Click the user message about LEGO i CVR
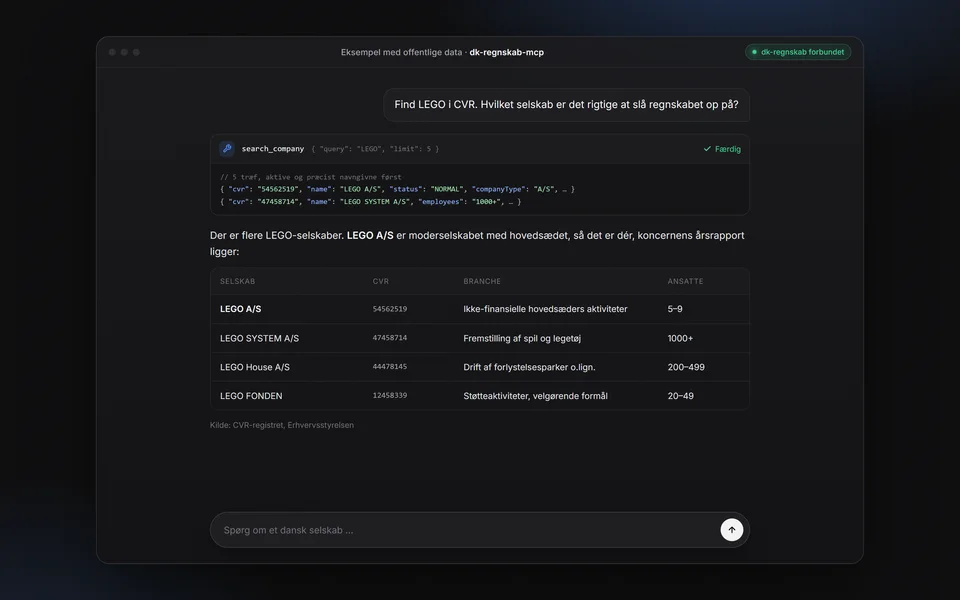 pos(566,105)
